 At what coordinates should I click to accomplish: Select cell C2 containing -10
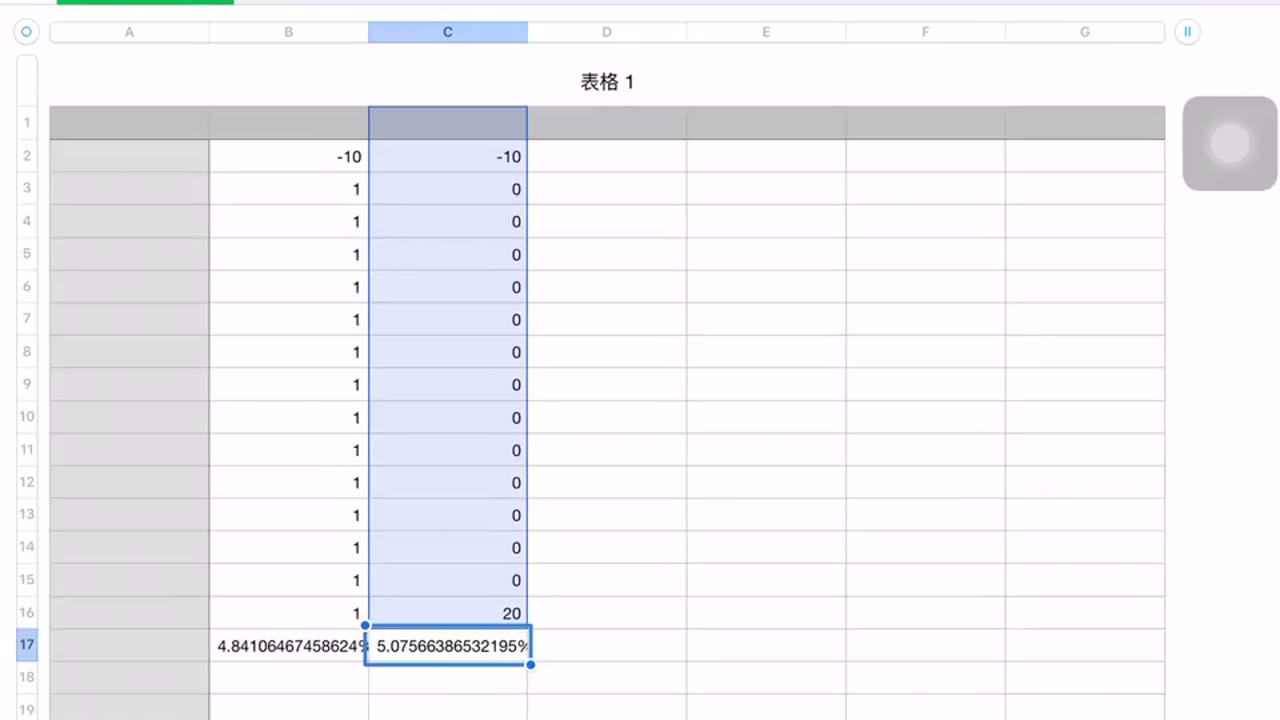coord(448,156)
